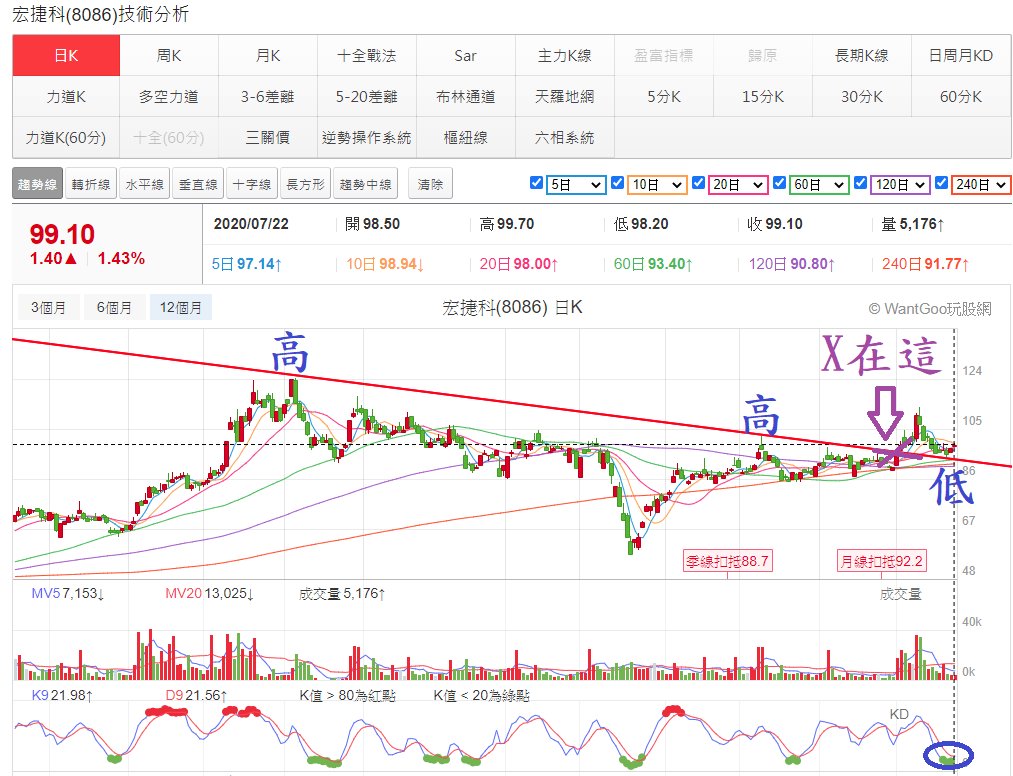Image resolution: width=1013 pixels, height=776 pixels.
Task: Select the 趨勢中線 drawing tool
Action: (x=366, y=185)
